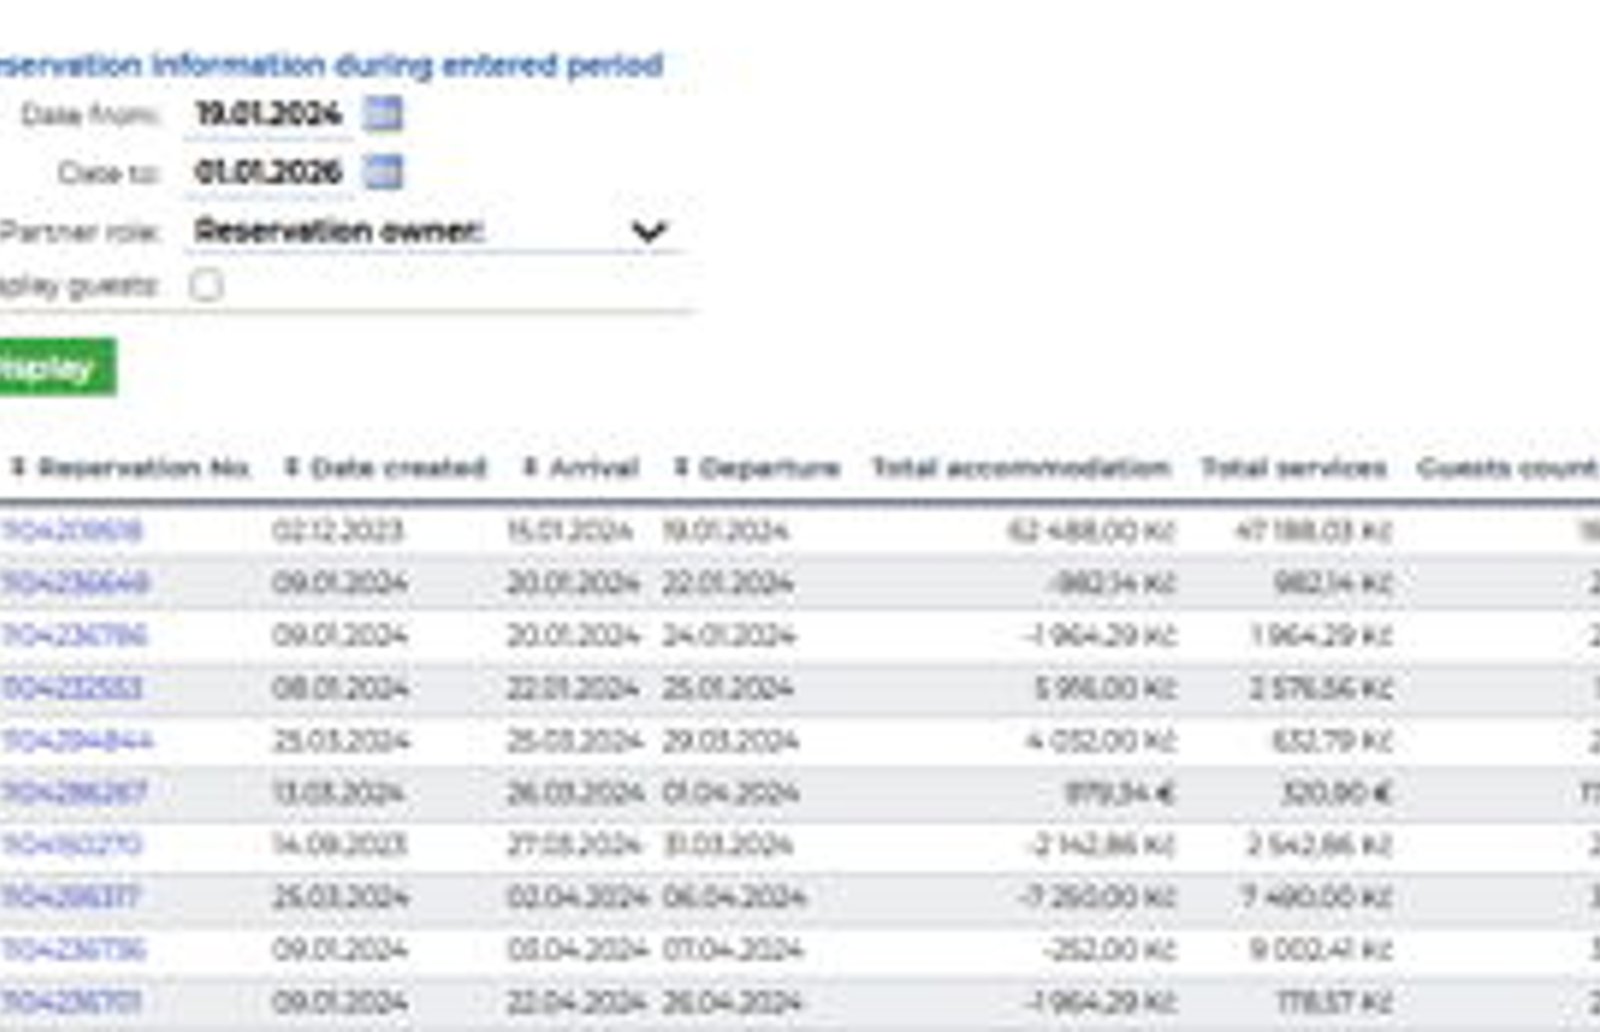Image resolution: width=1600 pixels, height=1032 pixels.
Task: Click the sort arrow next to Date created
Action: click(x=292, y=467)
